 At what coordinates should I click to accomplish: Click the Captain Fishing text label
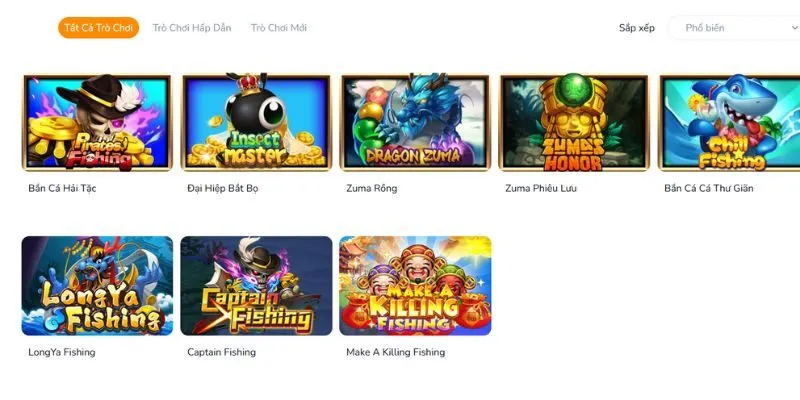coord(221,352)
